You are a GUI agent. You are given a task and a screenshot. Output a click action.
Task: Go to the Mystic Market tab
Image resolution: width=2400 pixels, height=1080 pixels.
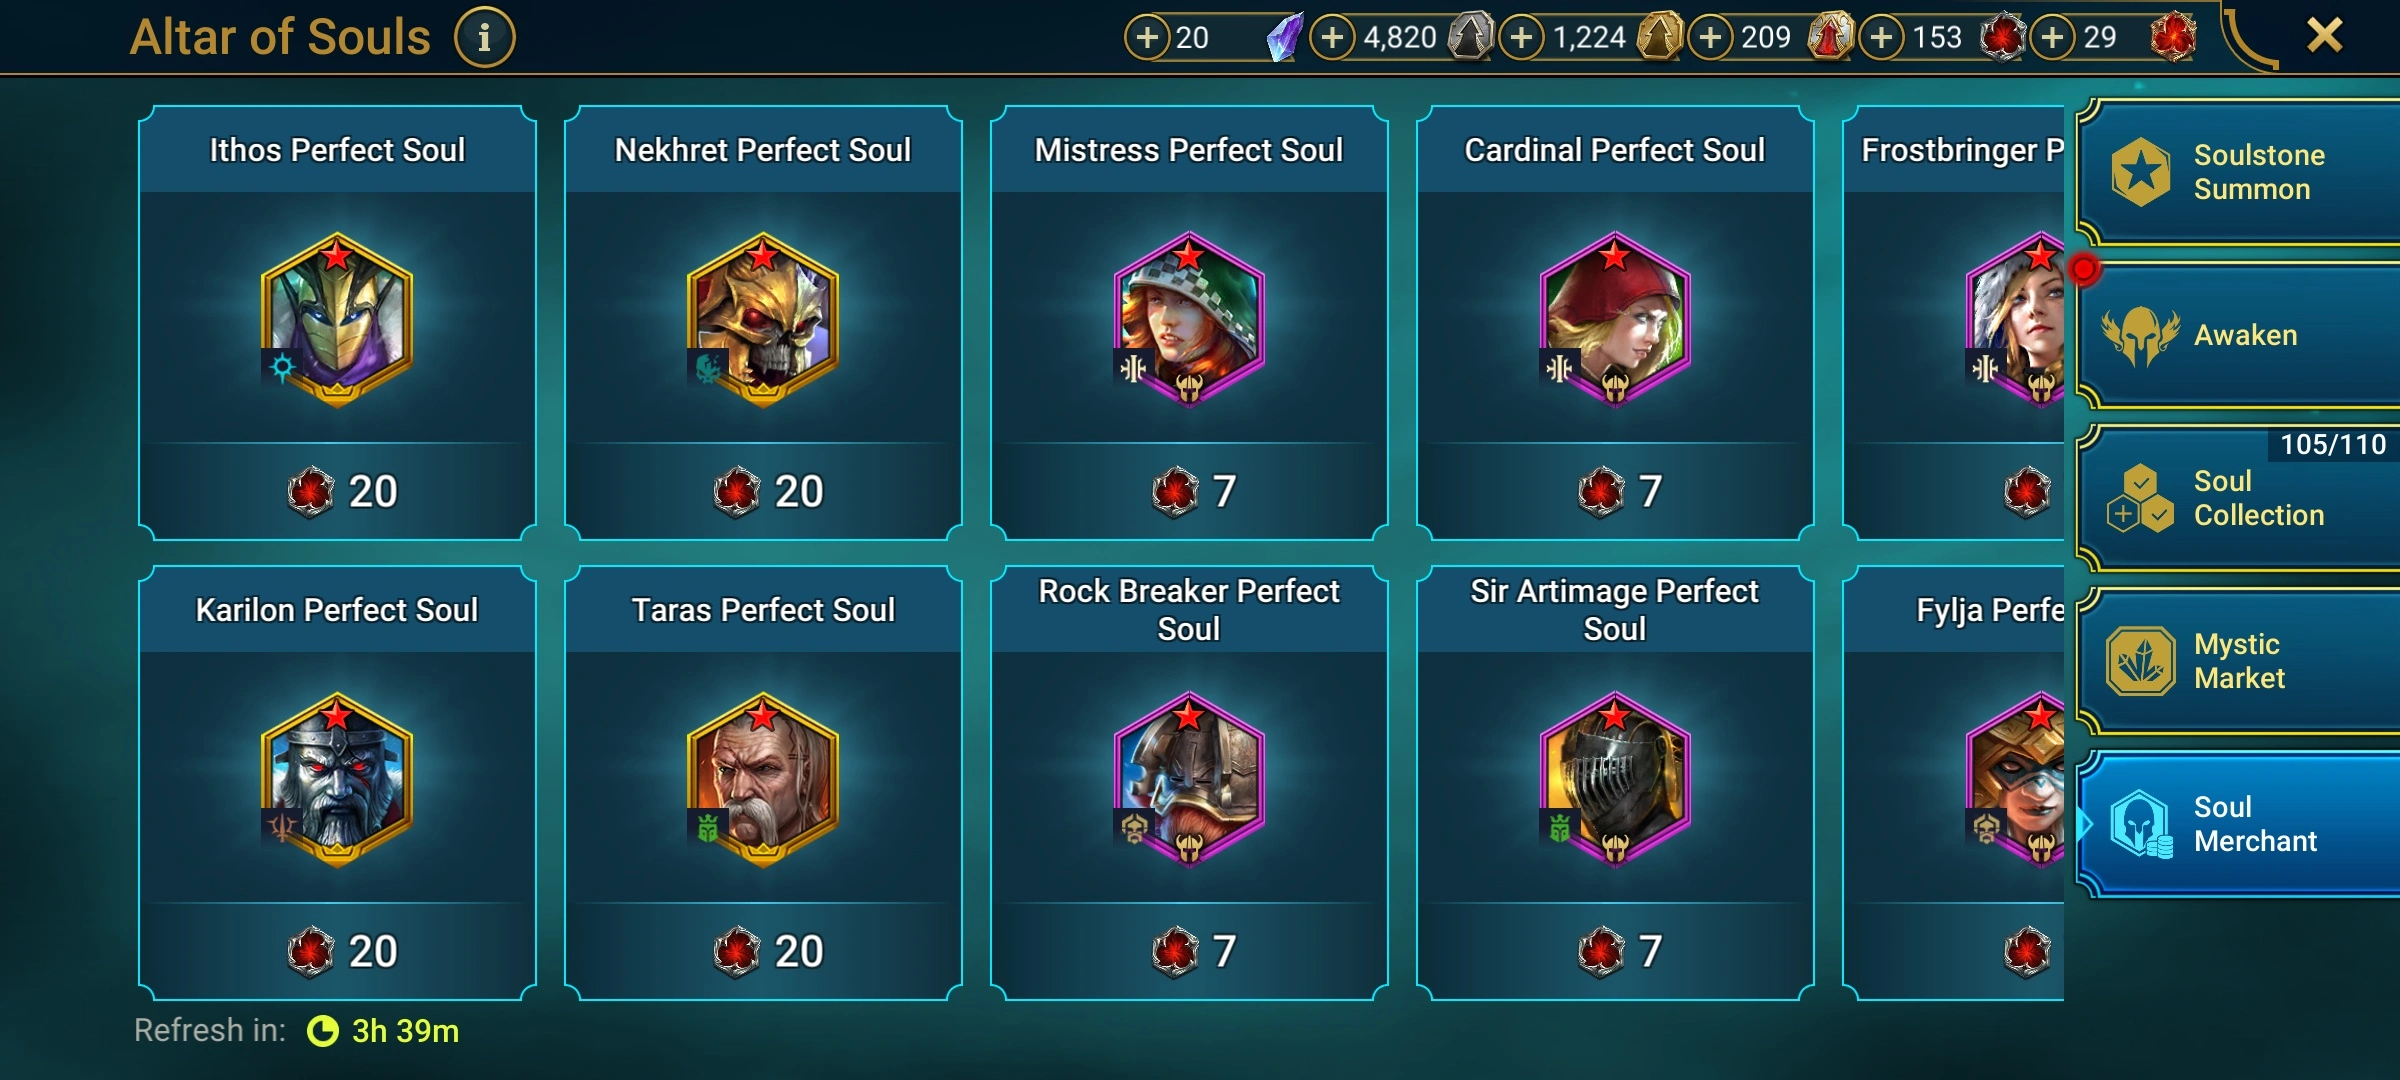2240,661
